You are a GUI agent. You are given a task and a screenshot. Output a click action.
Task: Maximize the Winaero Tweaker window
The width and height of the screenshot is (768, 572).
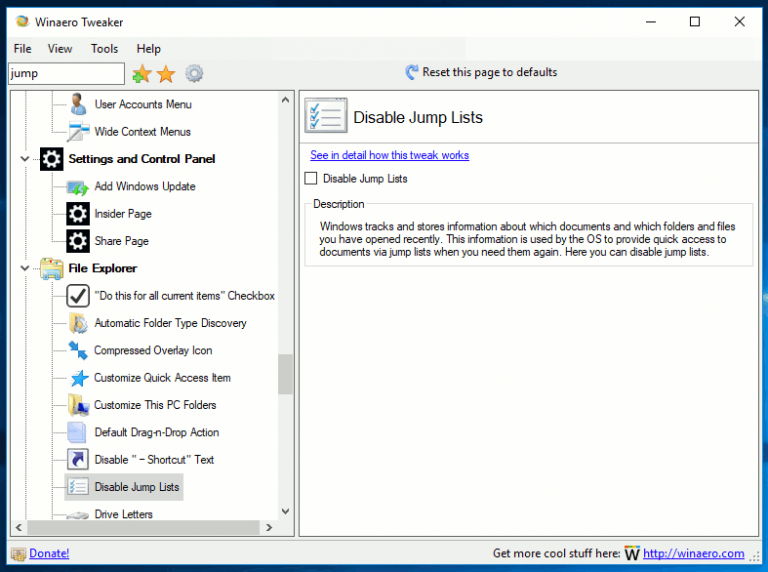[x=695, y=22]
